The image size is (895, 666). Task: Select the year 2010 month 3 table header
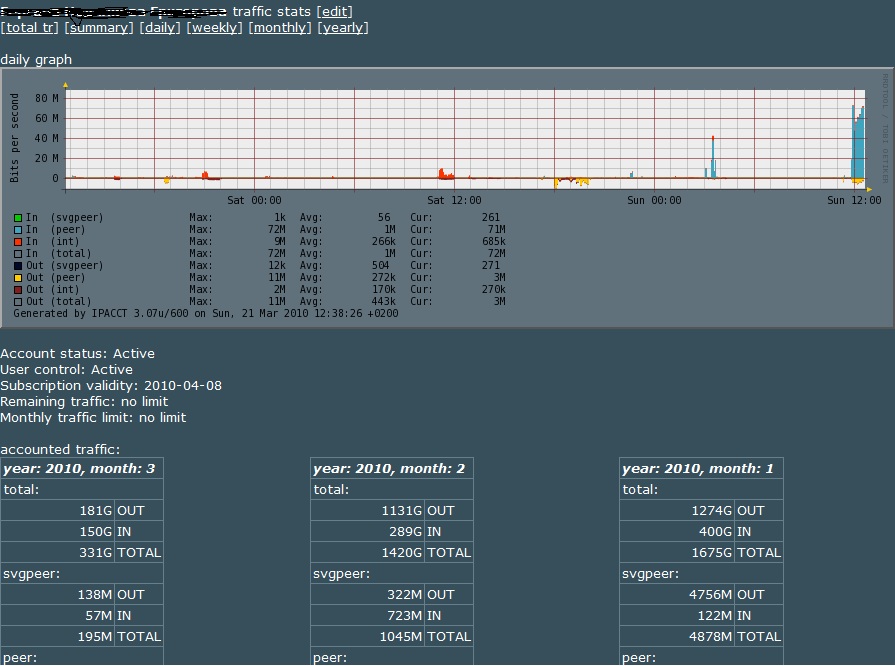(x=79, y=468)
